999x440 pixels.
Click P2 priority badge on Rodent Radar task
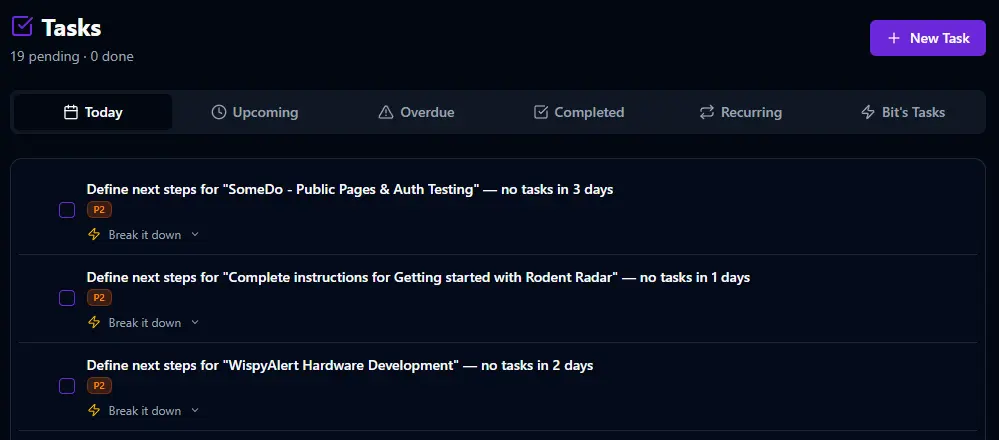[99, 298]
